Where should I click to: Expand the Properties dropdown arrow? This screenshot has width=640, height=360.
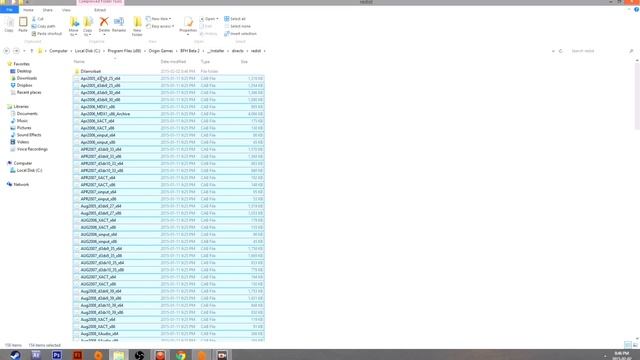[188, 35]
